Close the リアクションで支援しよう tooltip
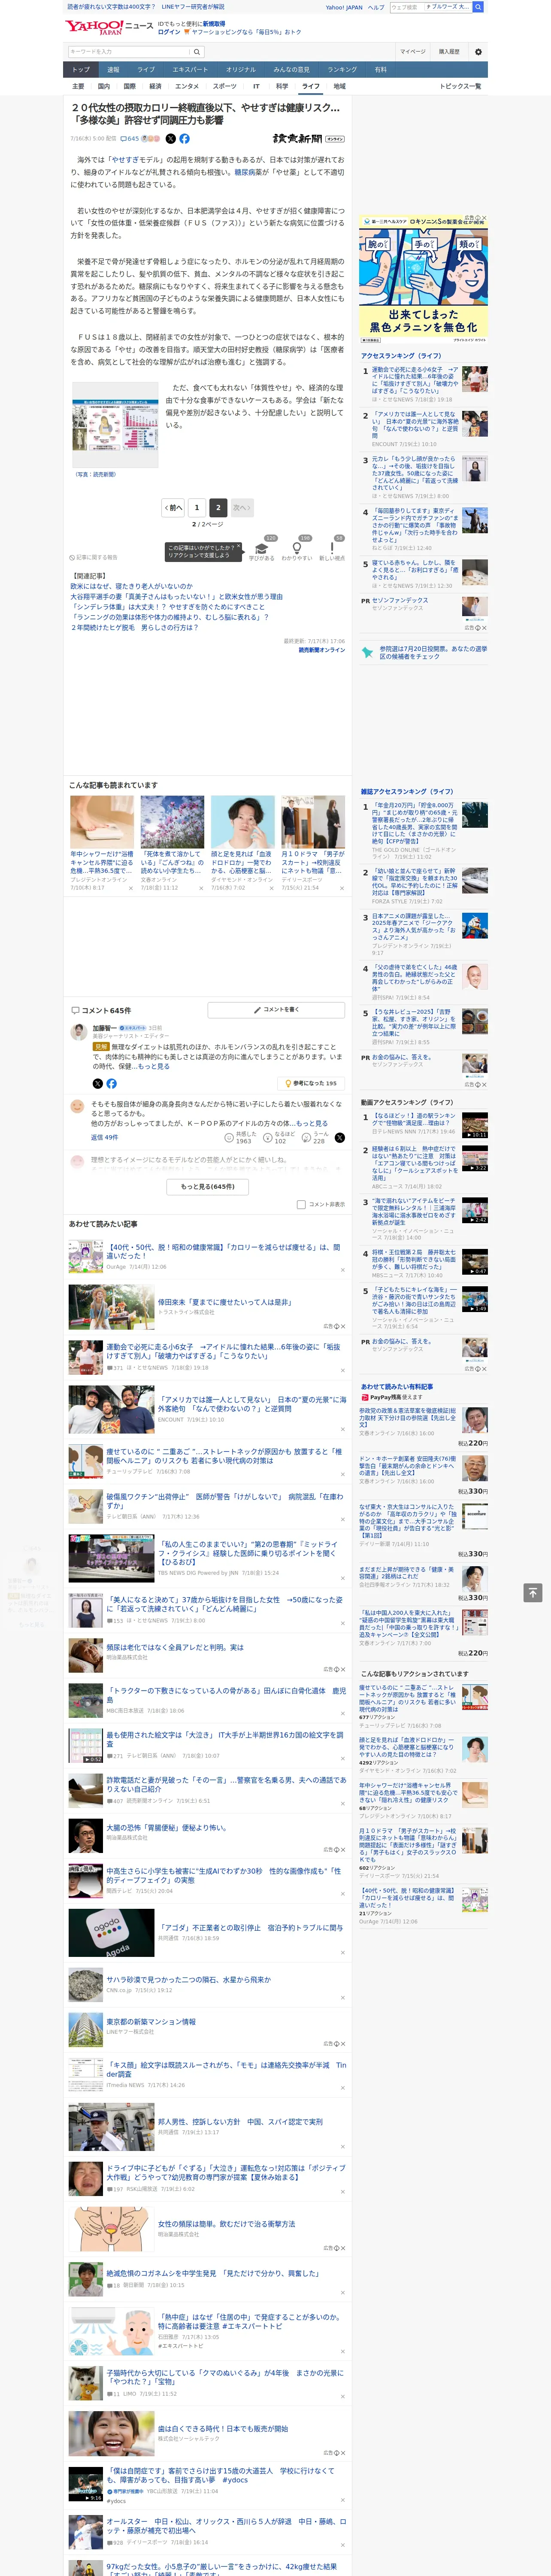This screenshot has width=551, height=2576. [239, 547]
